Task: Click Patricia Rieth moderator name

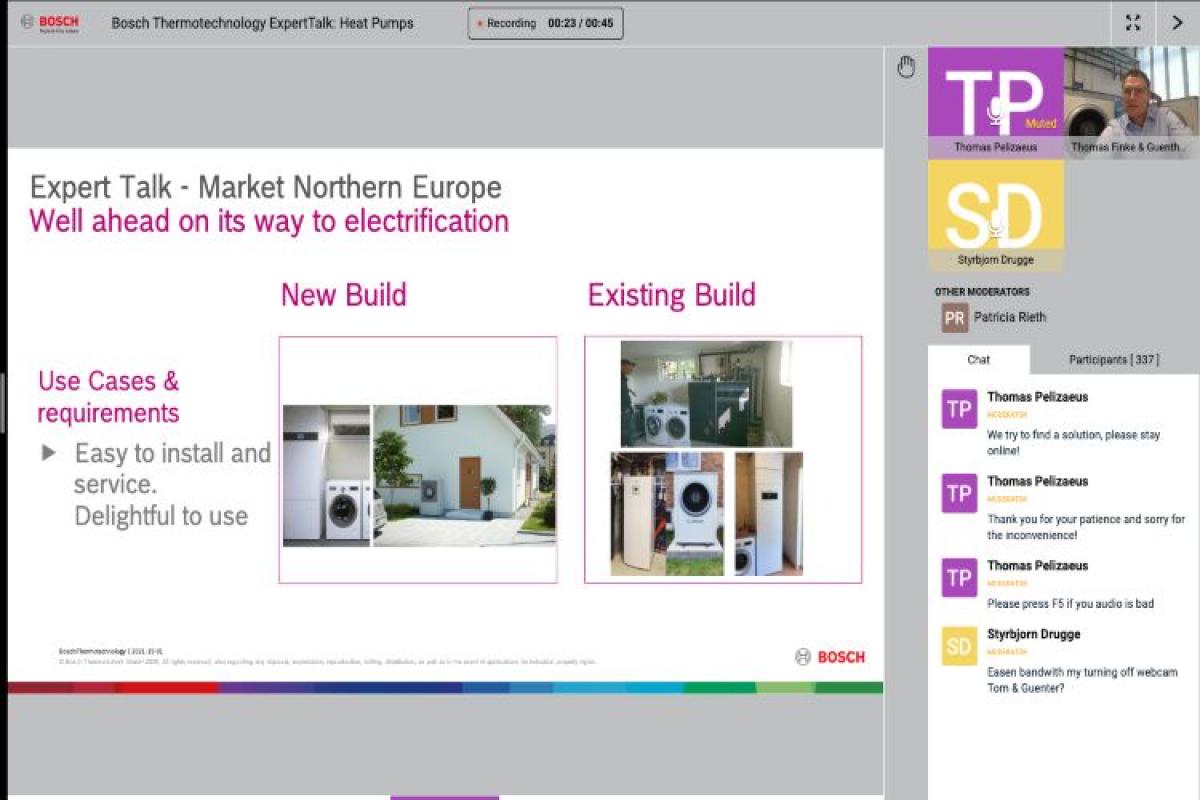Action: point(1010,318)
